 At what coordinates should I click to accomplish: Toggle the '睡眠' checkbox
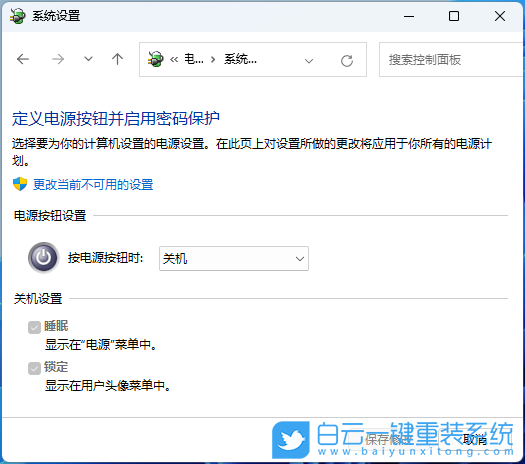click(x=34, y=327)
